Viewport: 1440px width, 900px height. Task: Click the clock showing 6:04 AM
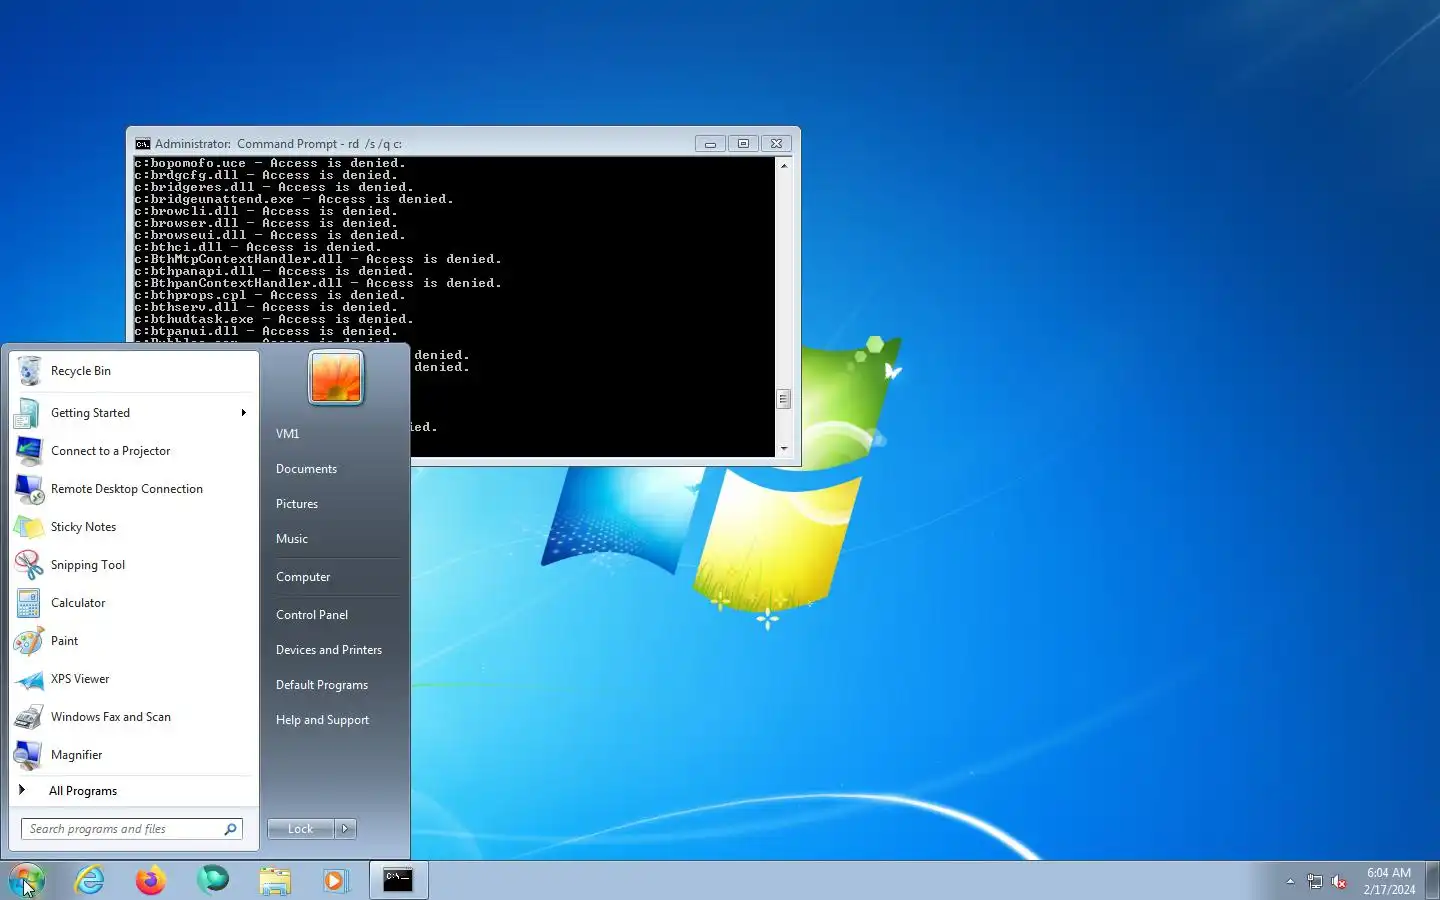pyautogui.click(x=1389, y=873)
